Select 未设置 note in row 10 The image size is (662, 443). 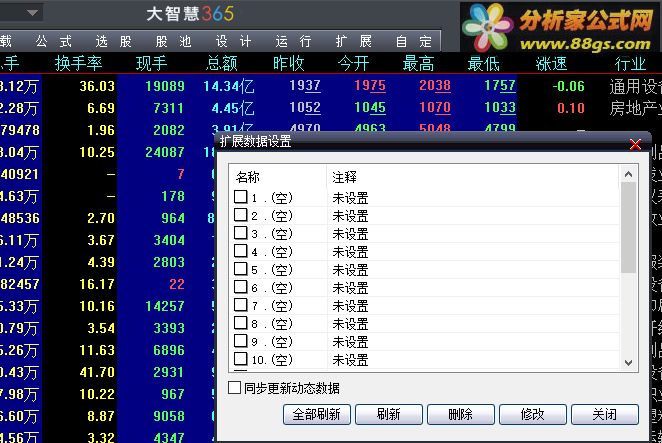pos(350,360)
